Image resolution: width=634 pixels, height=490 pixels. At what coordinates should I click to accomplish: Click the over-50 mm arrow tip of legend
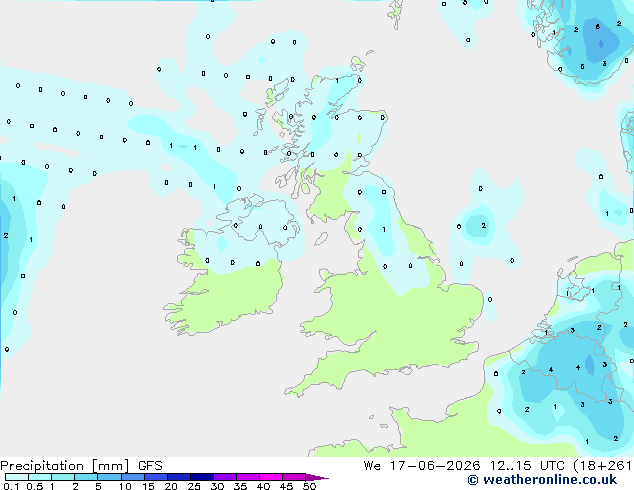317,477
